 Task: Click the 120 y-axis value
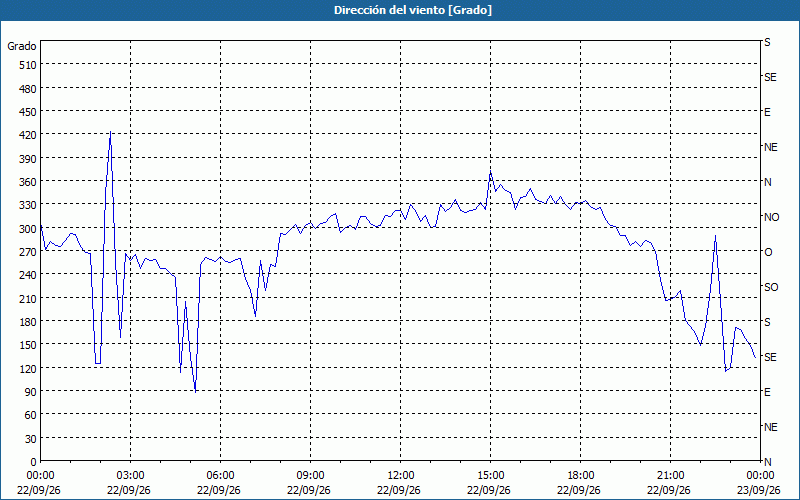tap(28, 368)
